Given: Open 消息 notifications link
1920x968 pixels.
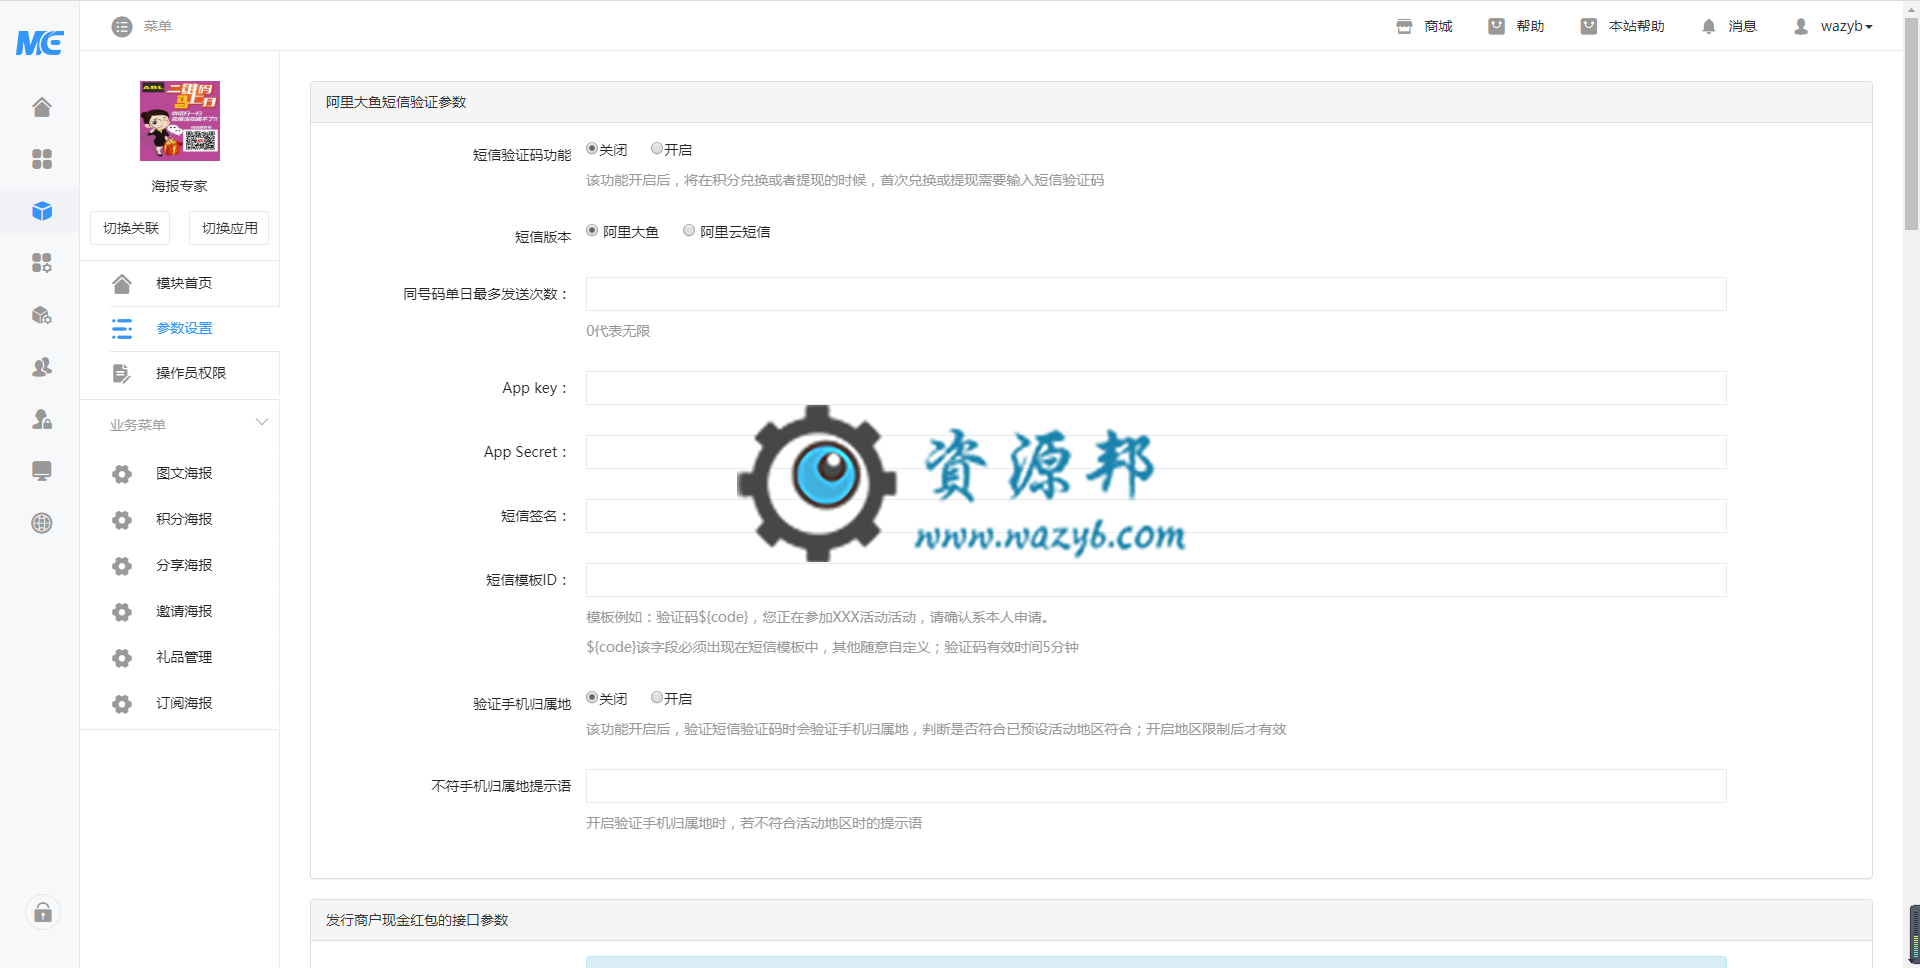Looking at the screenshot, I should pos(1742,26).
